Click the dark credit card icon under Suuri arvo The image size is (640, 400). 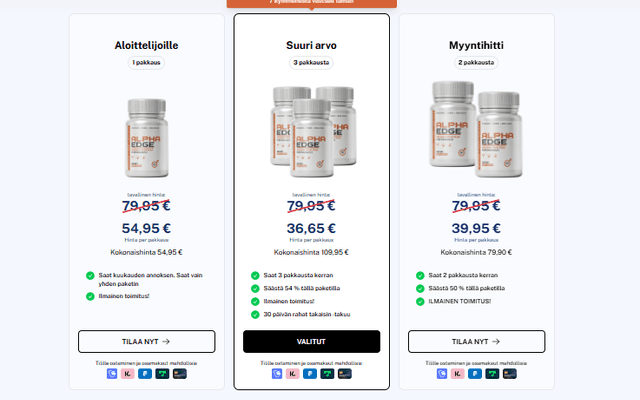tap(344, 373)
